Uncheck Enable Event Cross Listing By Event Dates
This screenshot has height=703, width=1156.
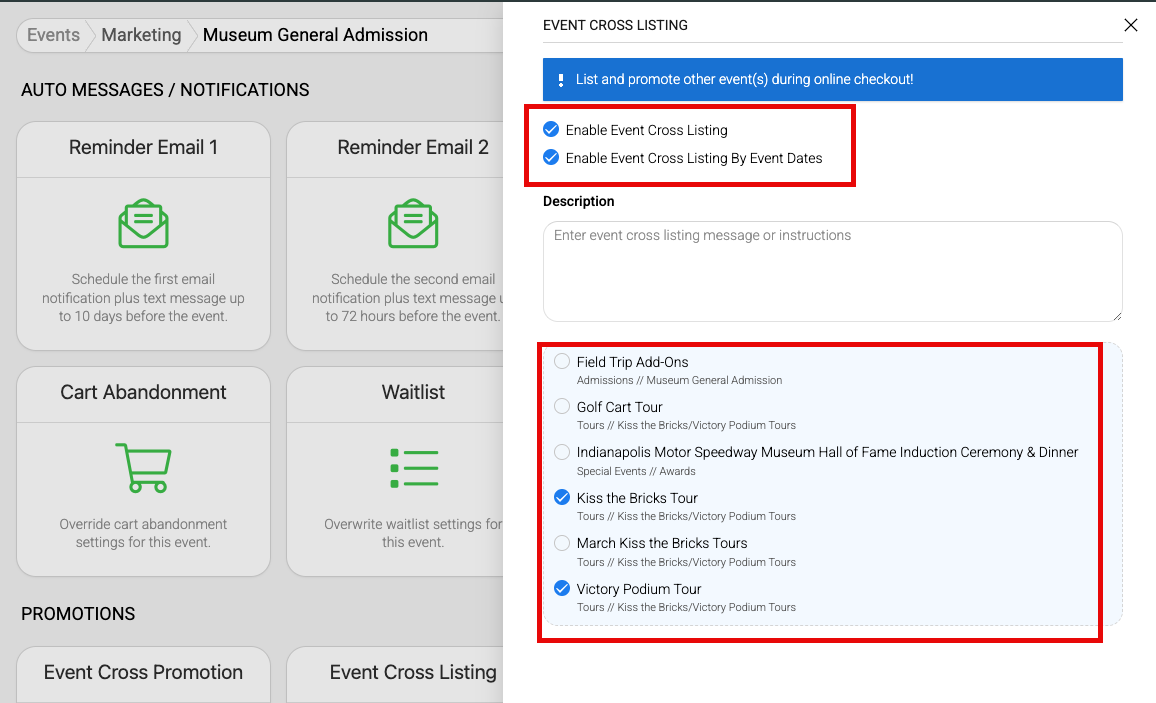pyautogui.click(x=551, y=157)
